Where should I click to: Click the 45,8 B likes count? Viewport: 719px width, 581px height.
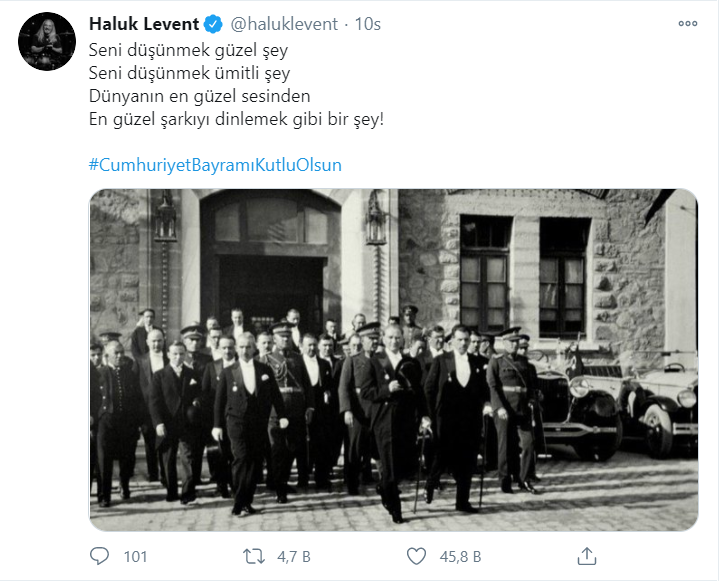pyautogui.click(x=462, y=556)
